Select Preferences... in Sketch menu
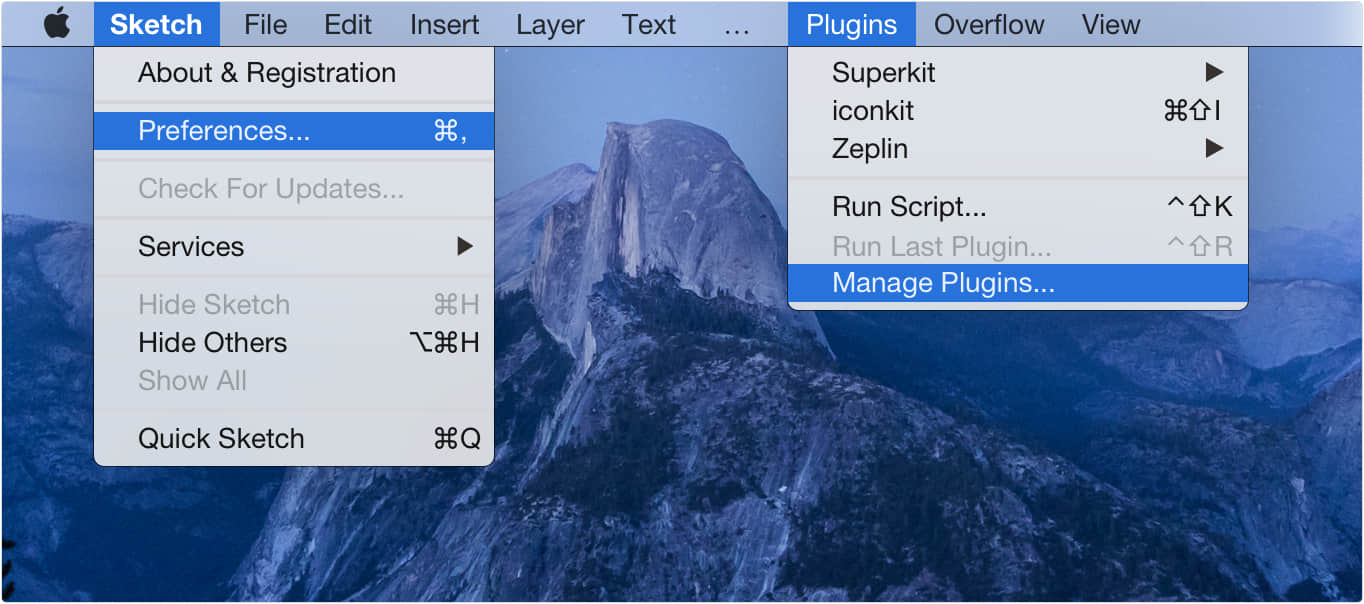The image size is (1364, 604). coord(294,131)
